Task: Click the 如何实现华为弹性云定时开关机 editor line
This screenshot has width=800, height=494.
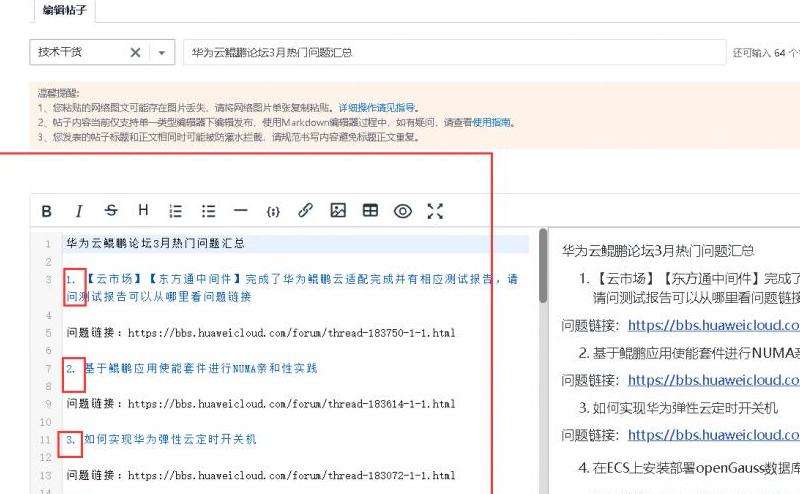Action: 161,439
